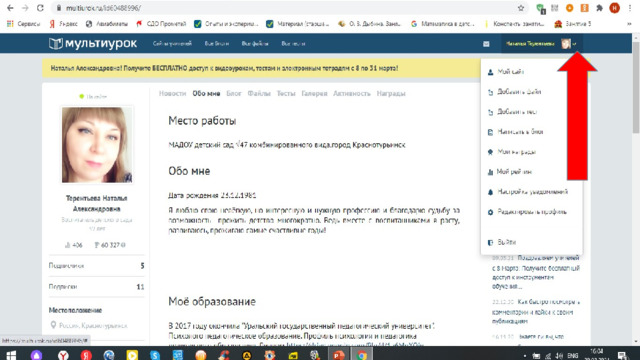
Task: Click the yellow free-access promo banner
Action: coord(261,68)
